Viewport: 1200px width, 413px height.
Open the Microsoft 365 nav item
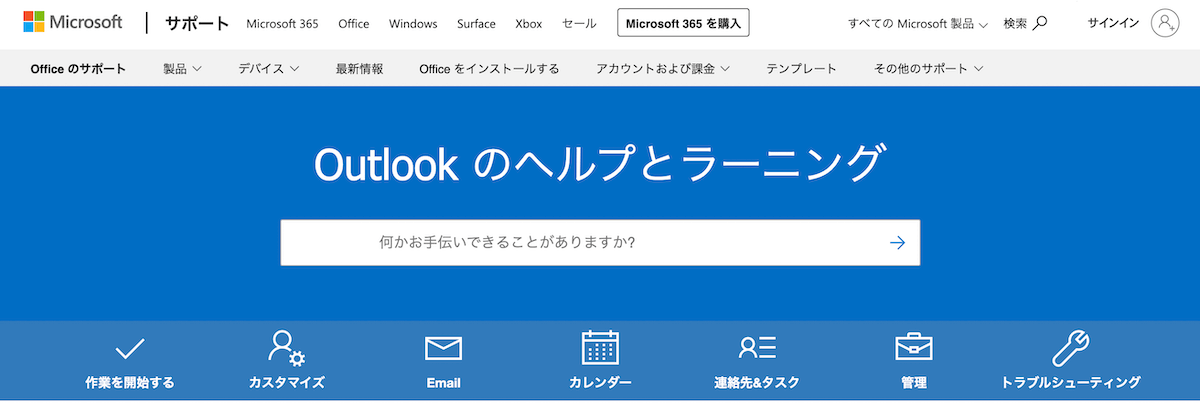pos(282,23)
